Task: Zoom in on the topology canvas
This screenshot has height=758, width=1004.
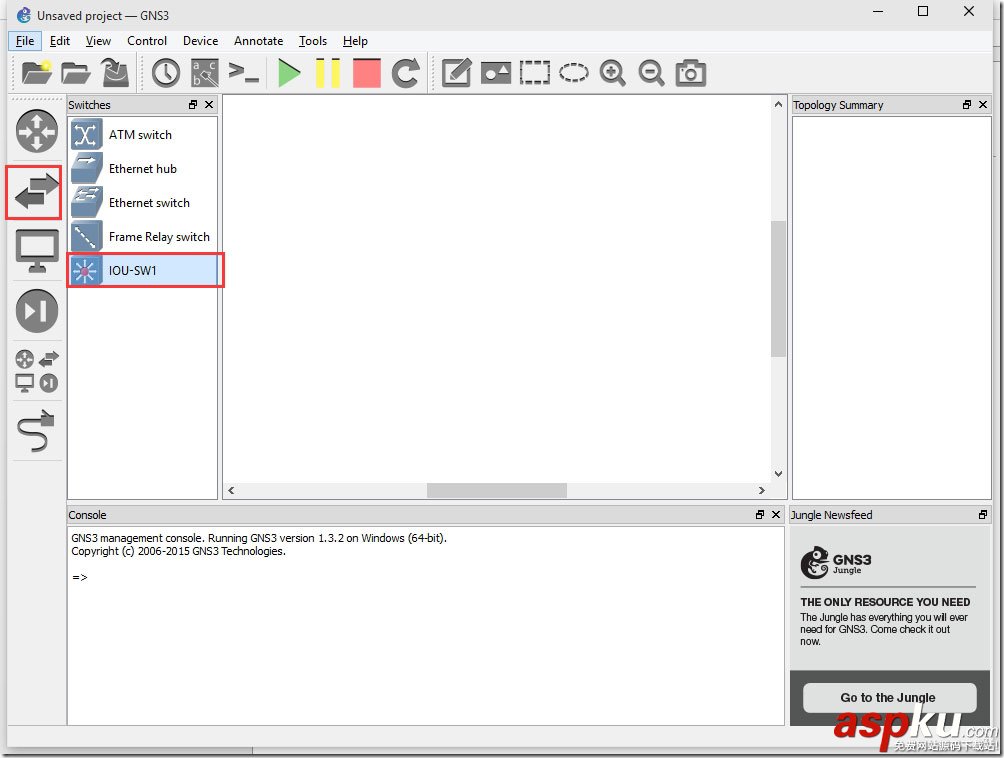Action: (612, 72)
